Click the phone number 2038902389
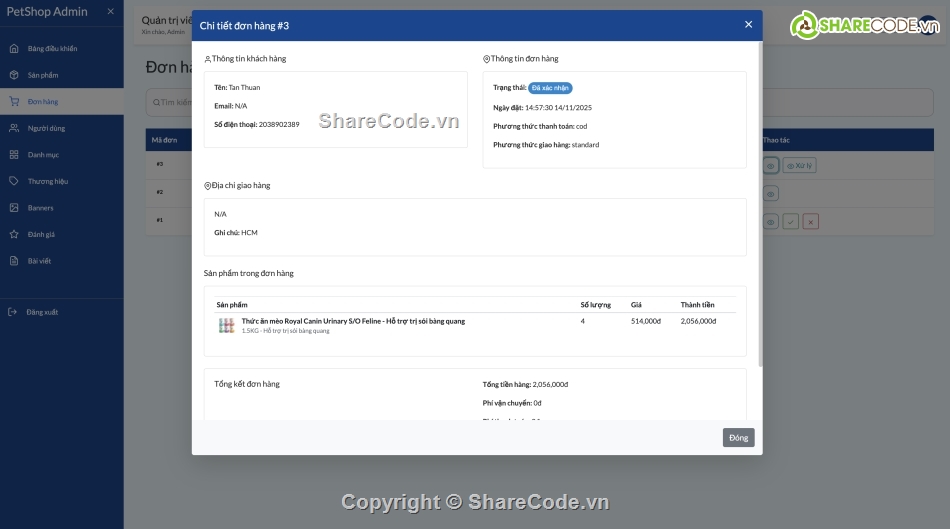950x529 pixels. pyautogui.click(x=279, y=124)
